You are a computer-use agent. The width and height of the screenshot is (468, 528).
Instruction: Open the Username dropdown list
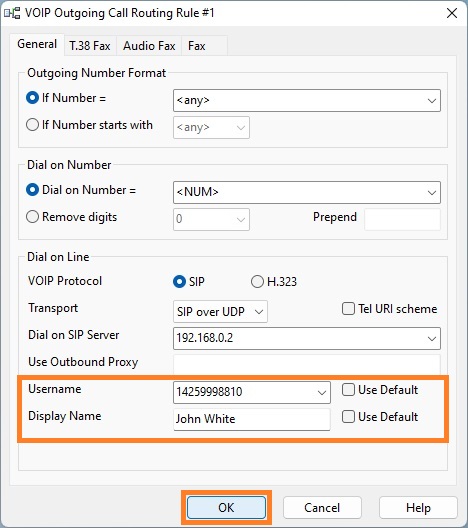[322, 393]
